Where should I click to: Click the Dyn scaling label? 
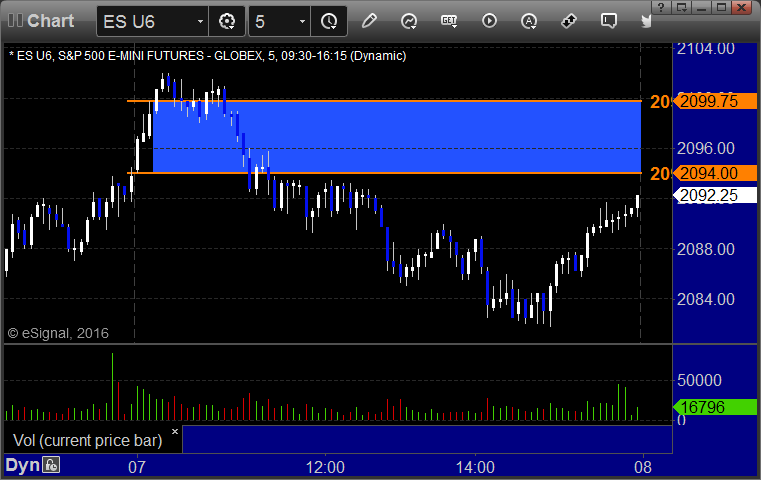point(22,465)
